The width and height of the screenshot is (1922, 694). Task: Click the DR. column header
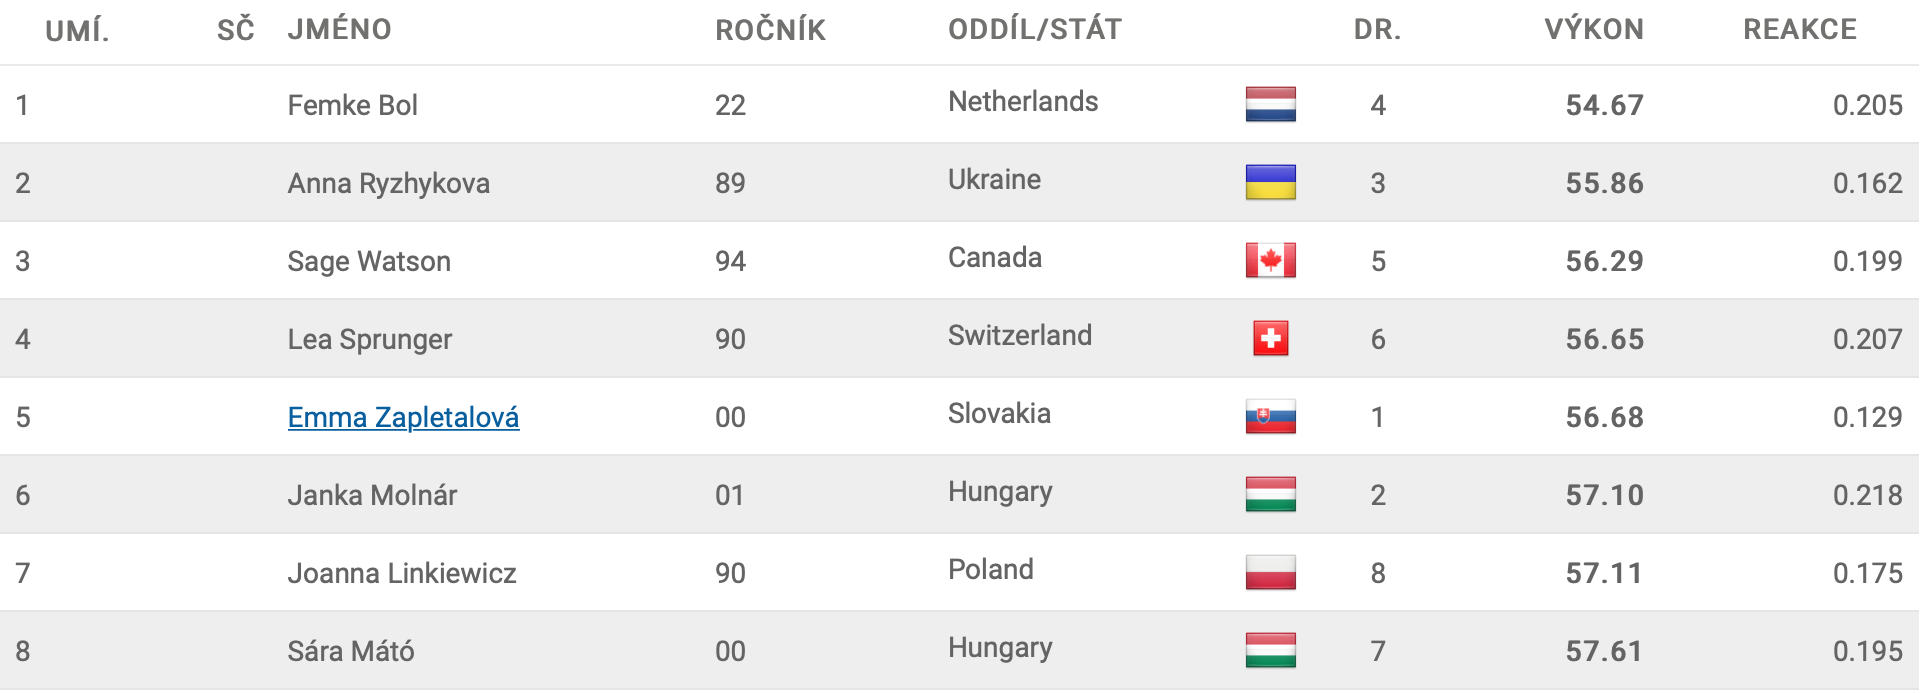1377,29
